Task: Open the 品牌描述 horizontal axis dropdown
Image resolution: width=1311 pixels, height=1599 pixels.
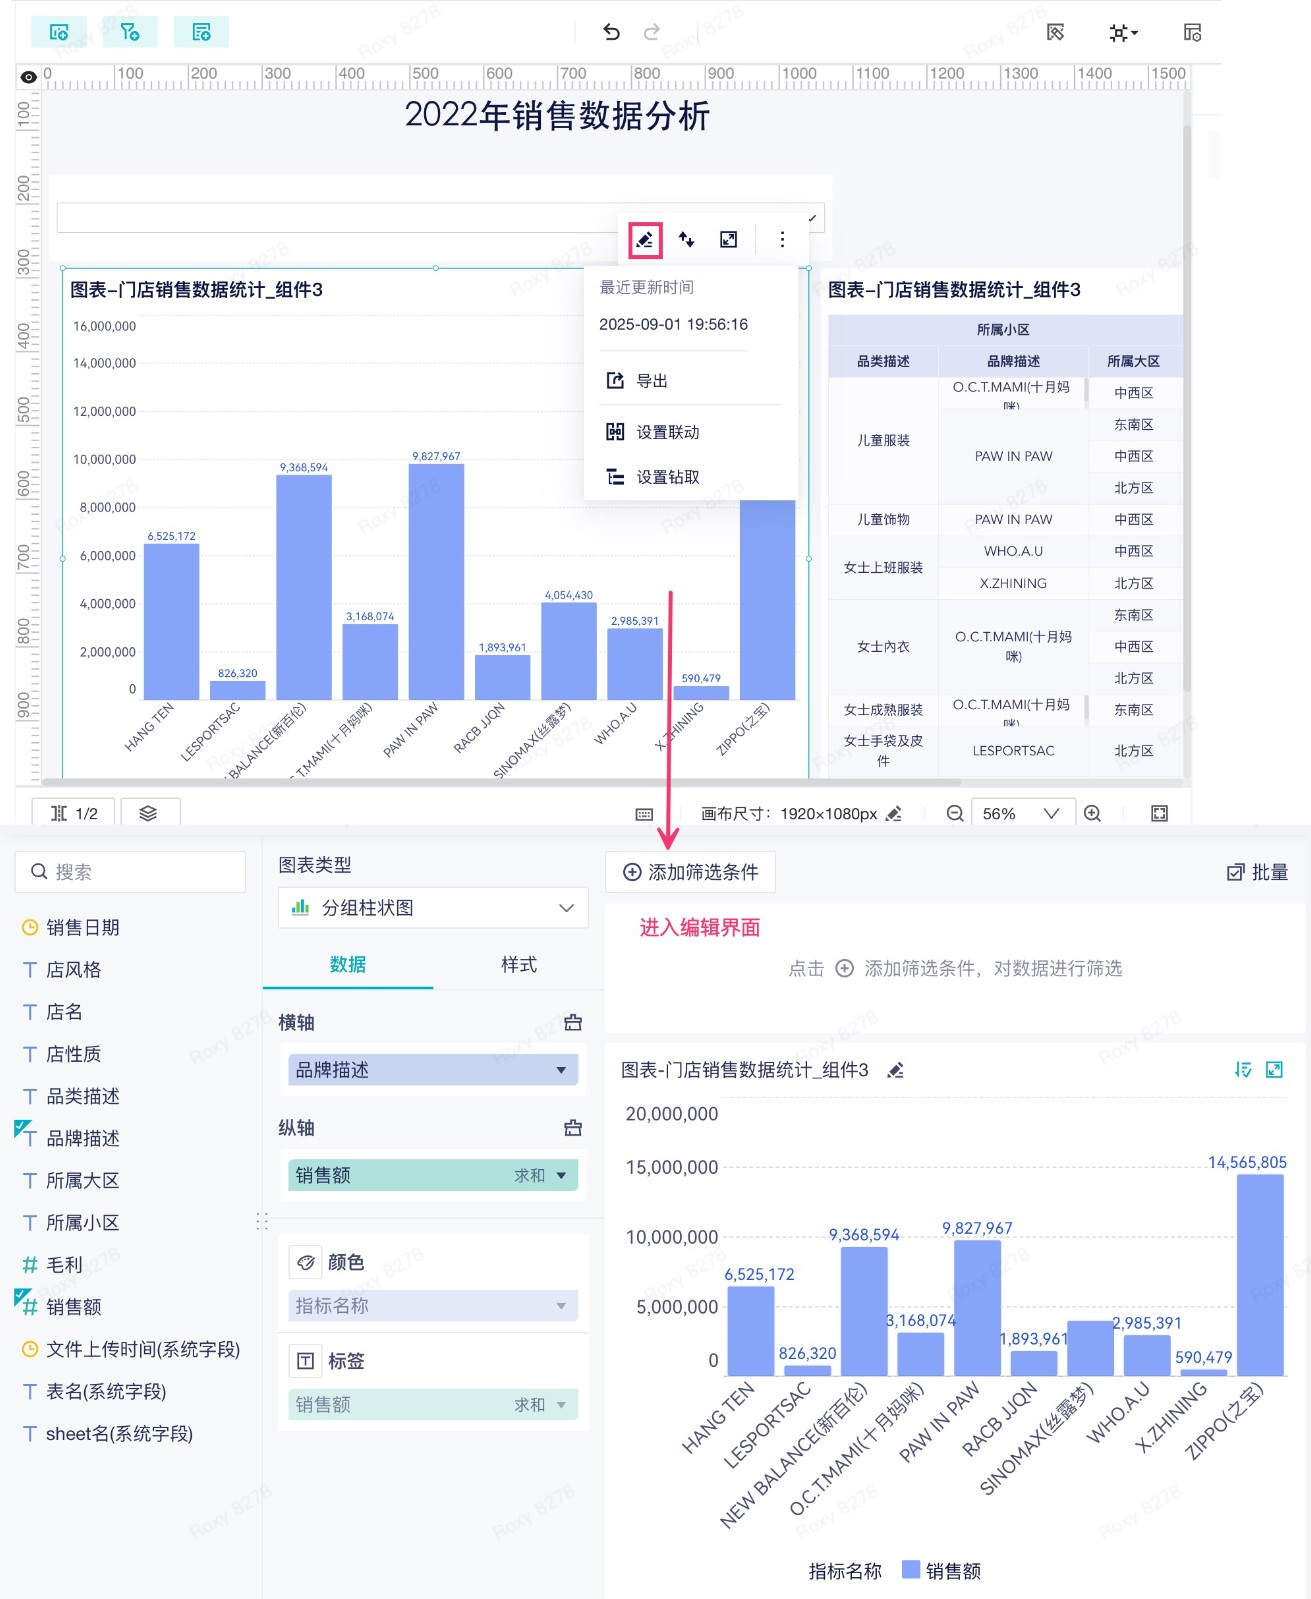Action: point(433,1070)
